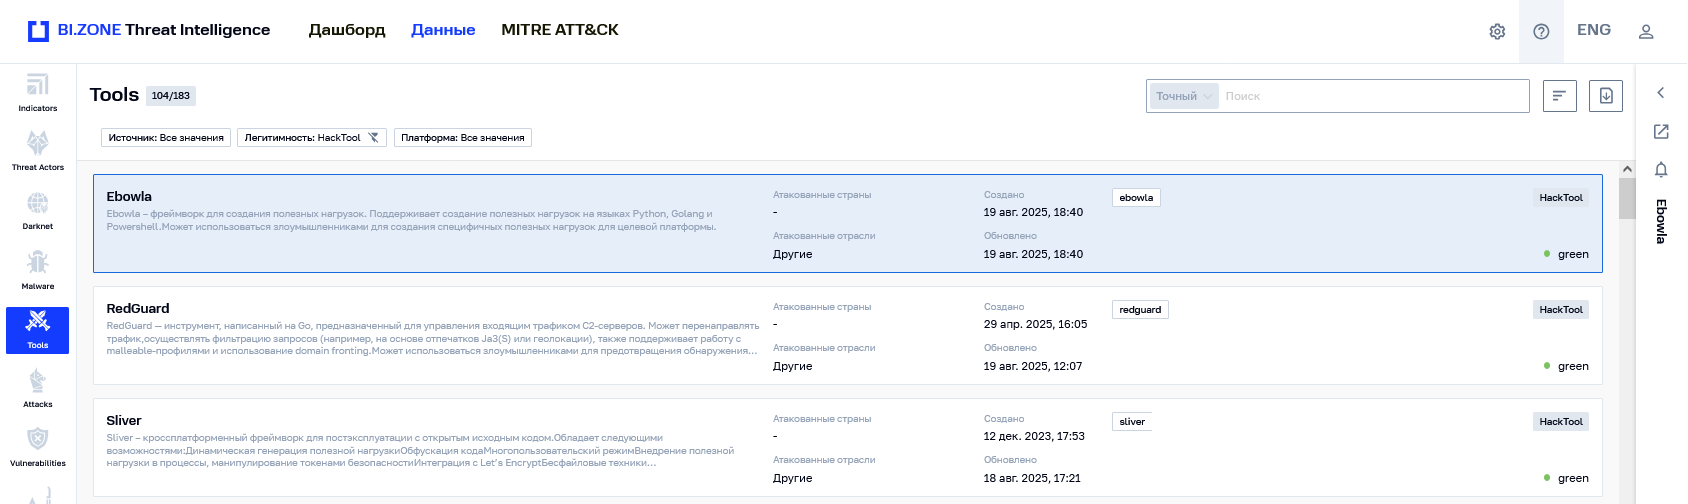Click Другие industry in Ebowla row
Image resolution: width=1688 pixels, height=504 pixels.
(792, 254)
